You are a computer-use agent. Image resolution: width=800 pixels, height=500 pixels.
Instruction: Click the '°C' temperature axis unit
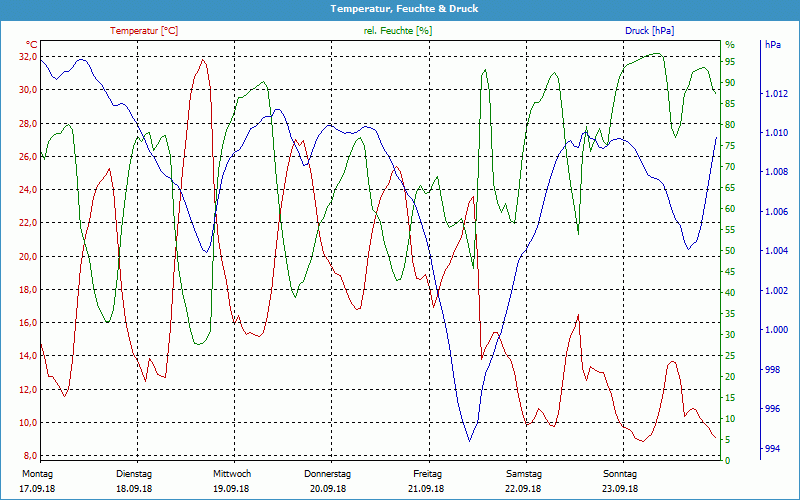pyautogui.click(x=32, y=44)
